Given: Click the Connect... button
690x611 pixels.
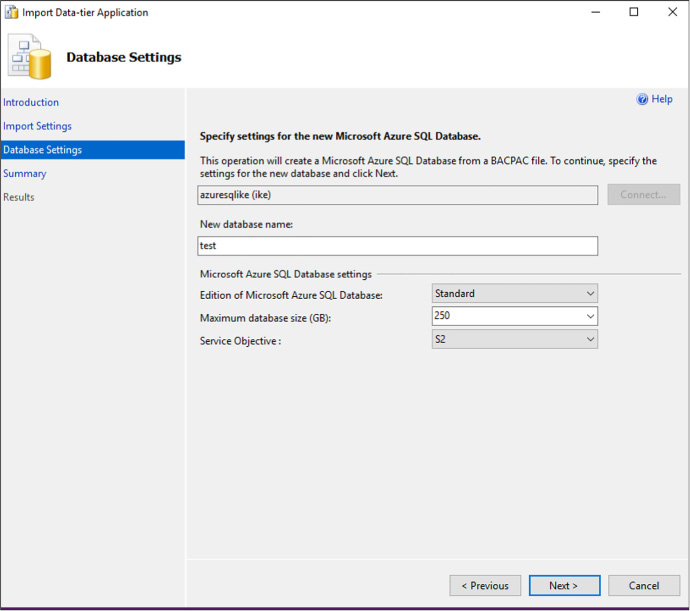Looking at the screenshot, I should [x=643, y=195].
